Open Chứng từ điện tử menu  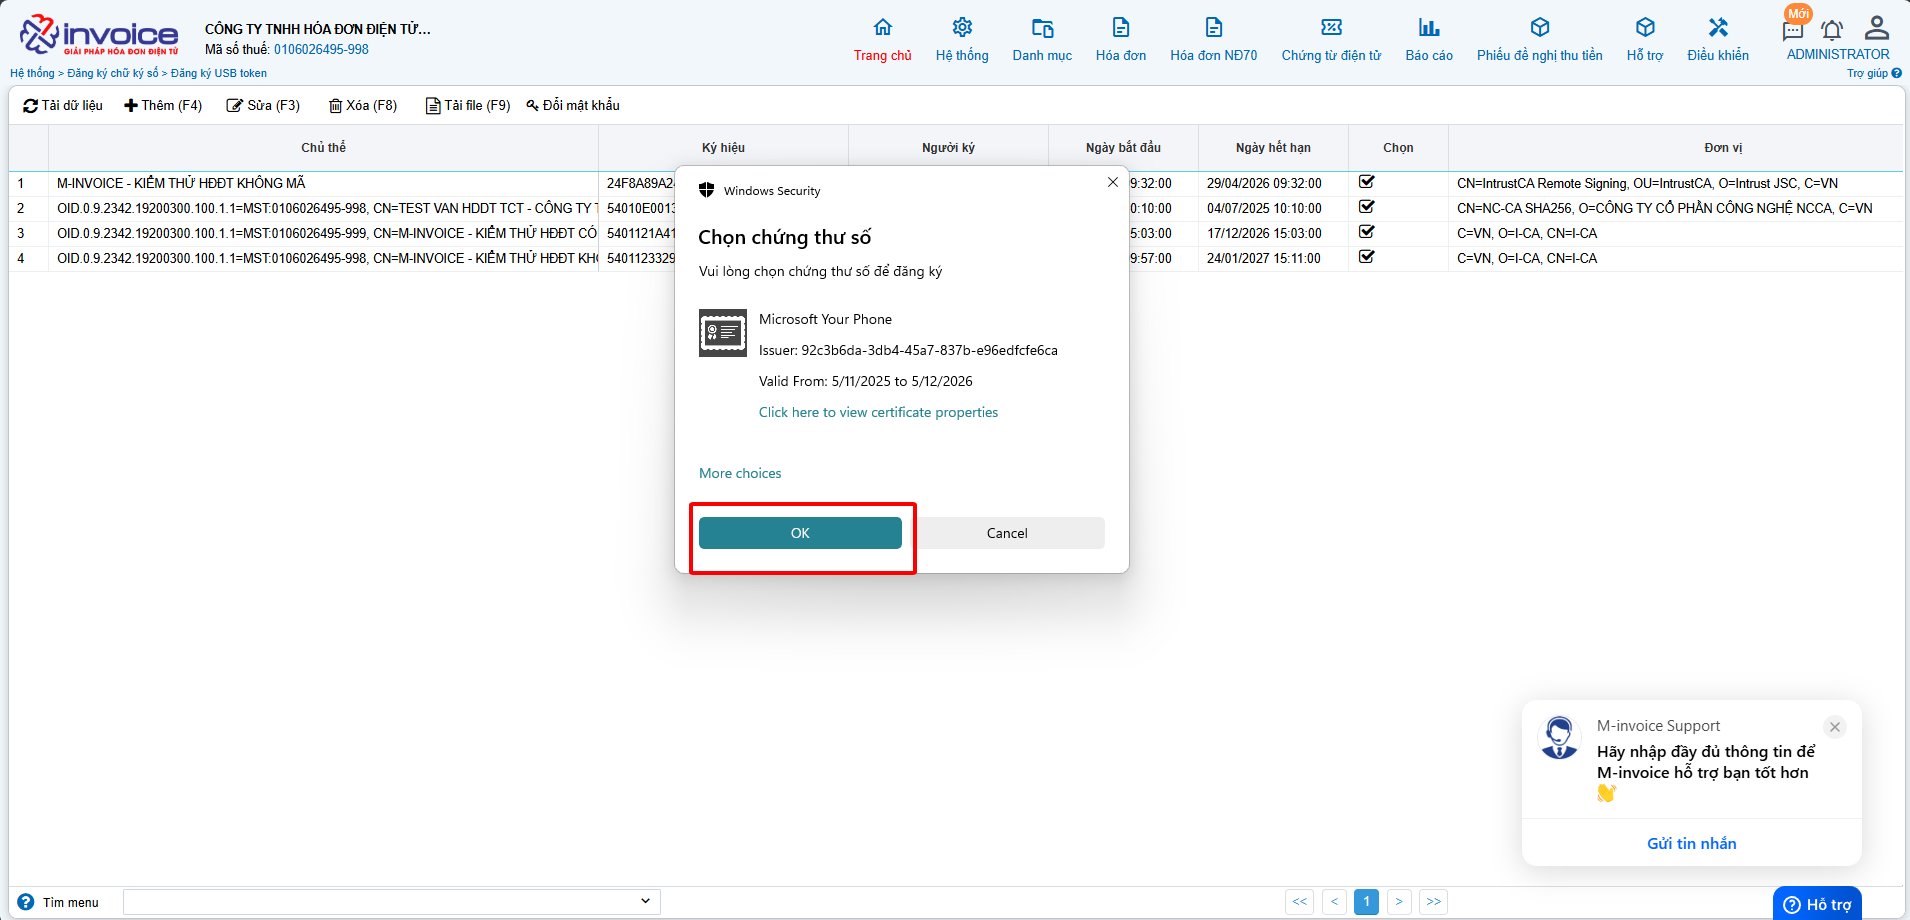(1331, 28)
